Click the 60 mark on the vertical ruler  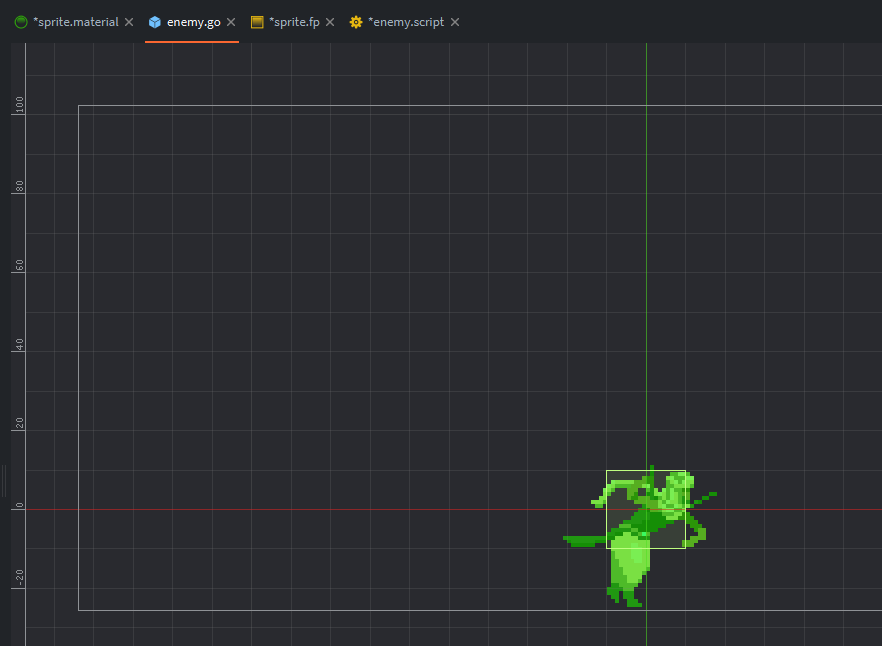click(18, 266)
